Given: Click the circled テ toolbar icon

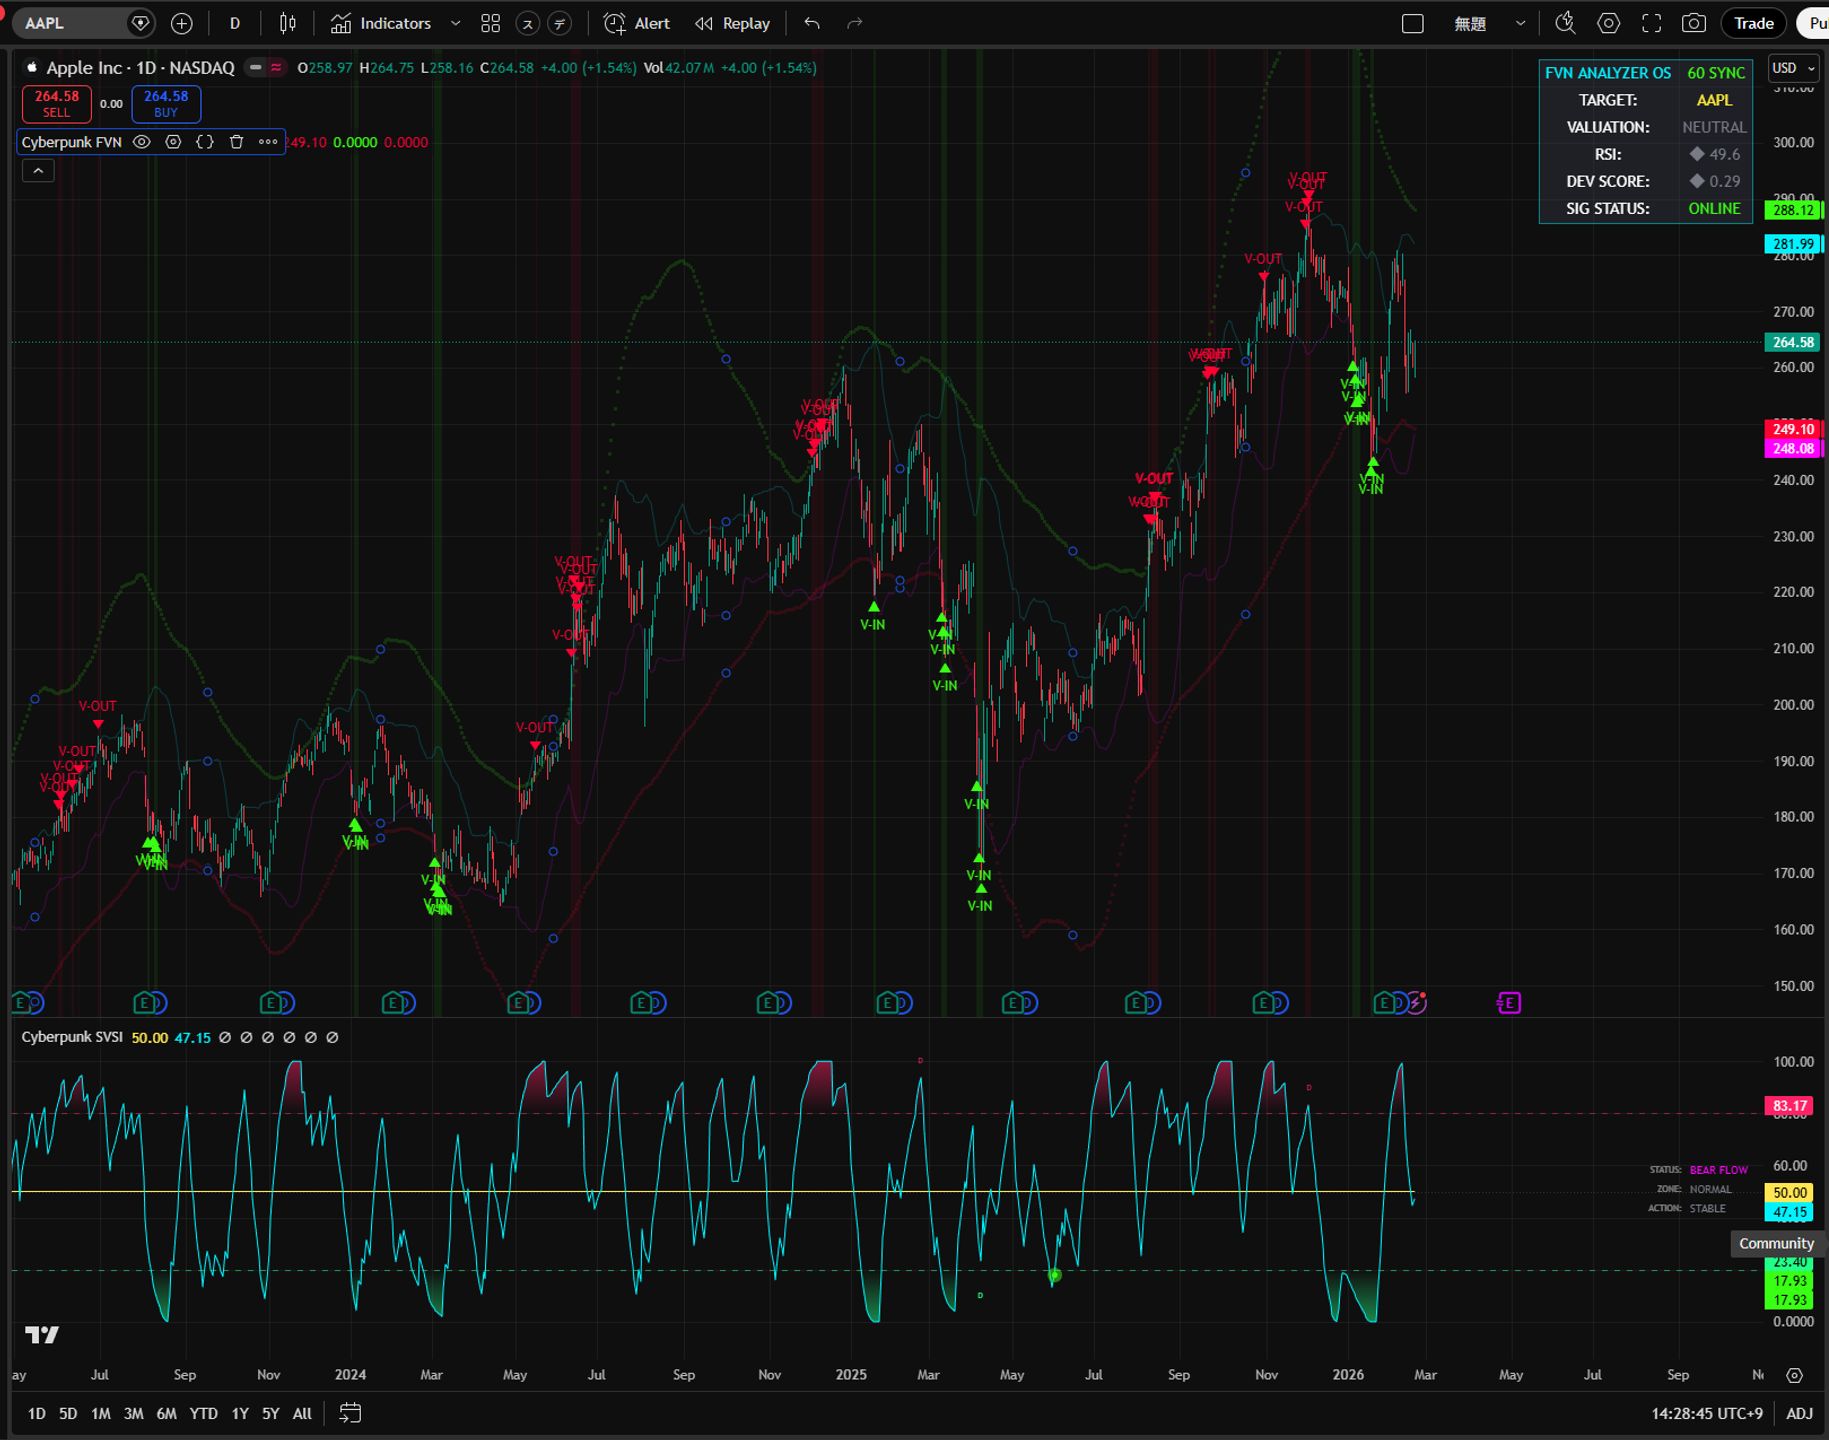Looking at the screenshot, I should (x=560, y=23).
